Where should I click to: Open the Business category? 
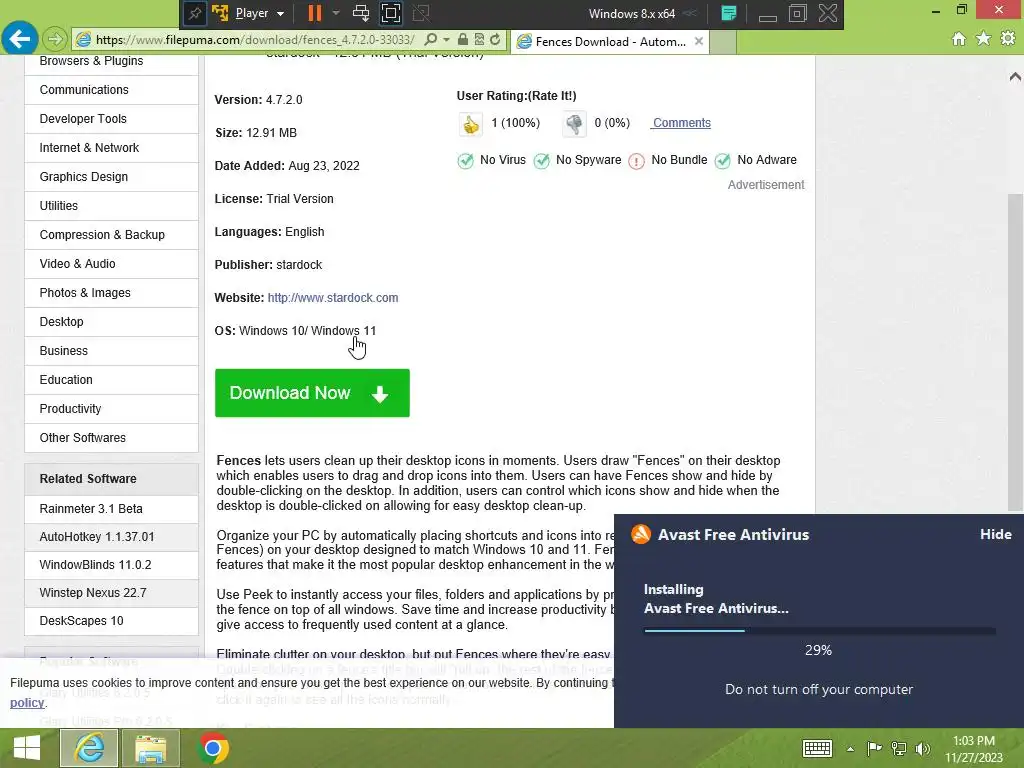(111, 351)
